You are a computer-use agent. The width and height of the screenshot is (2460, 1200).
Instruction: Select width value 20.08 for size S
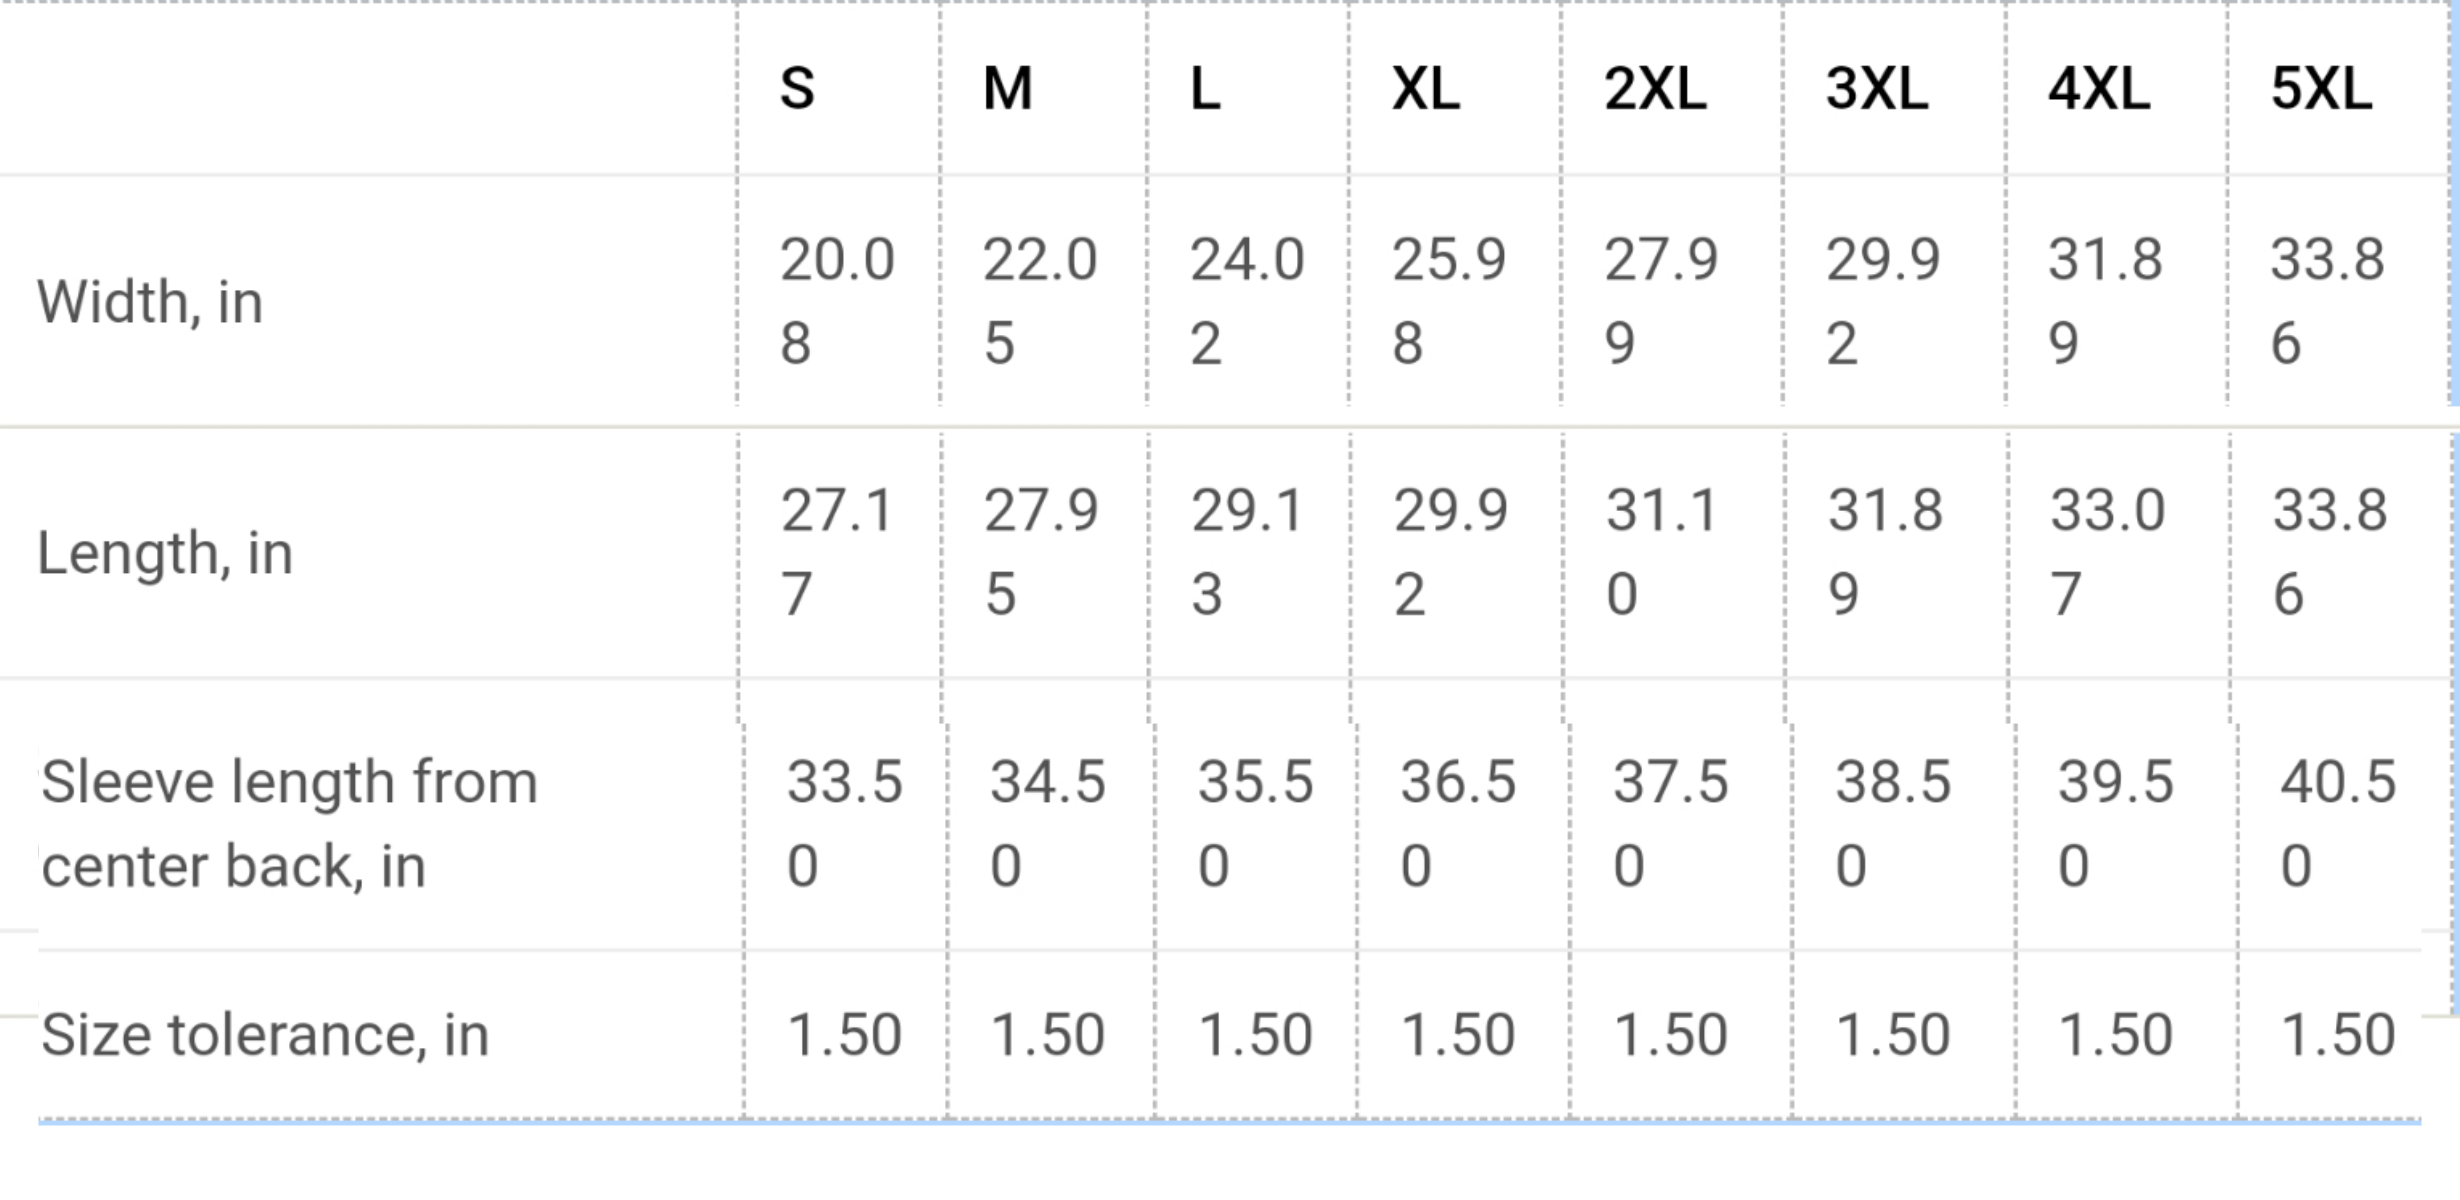836,301
